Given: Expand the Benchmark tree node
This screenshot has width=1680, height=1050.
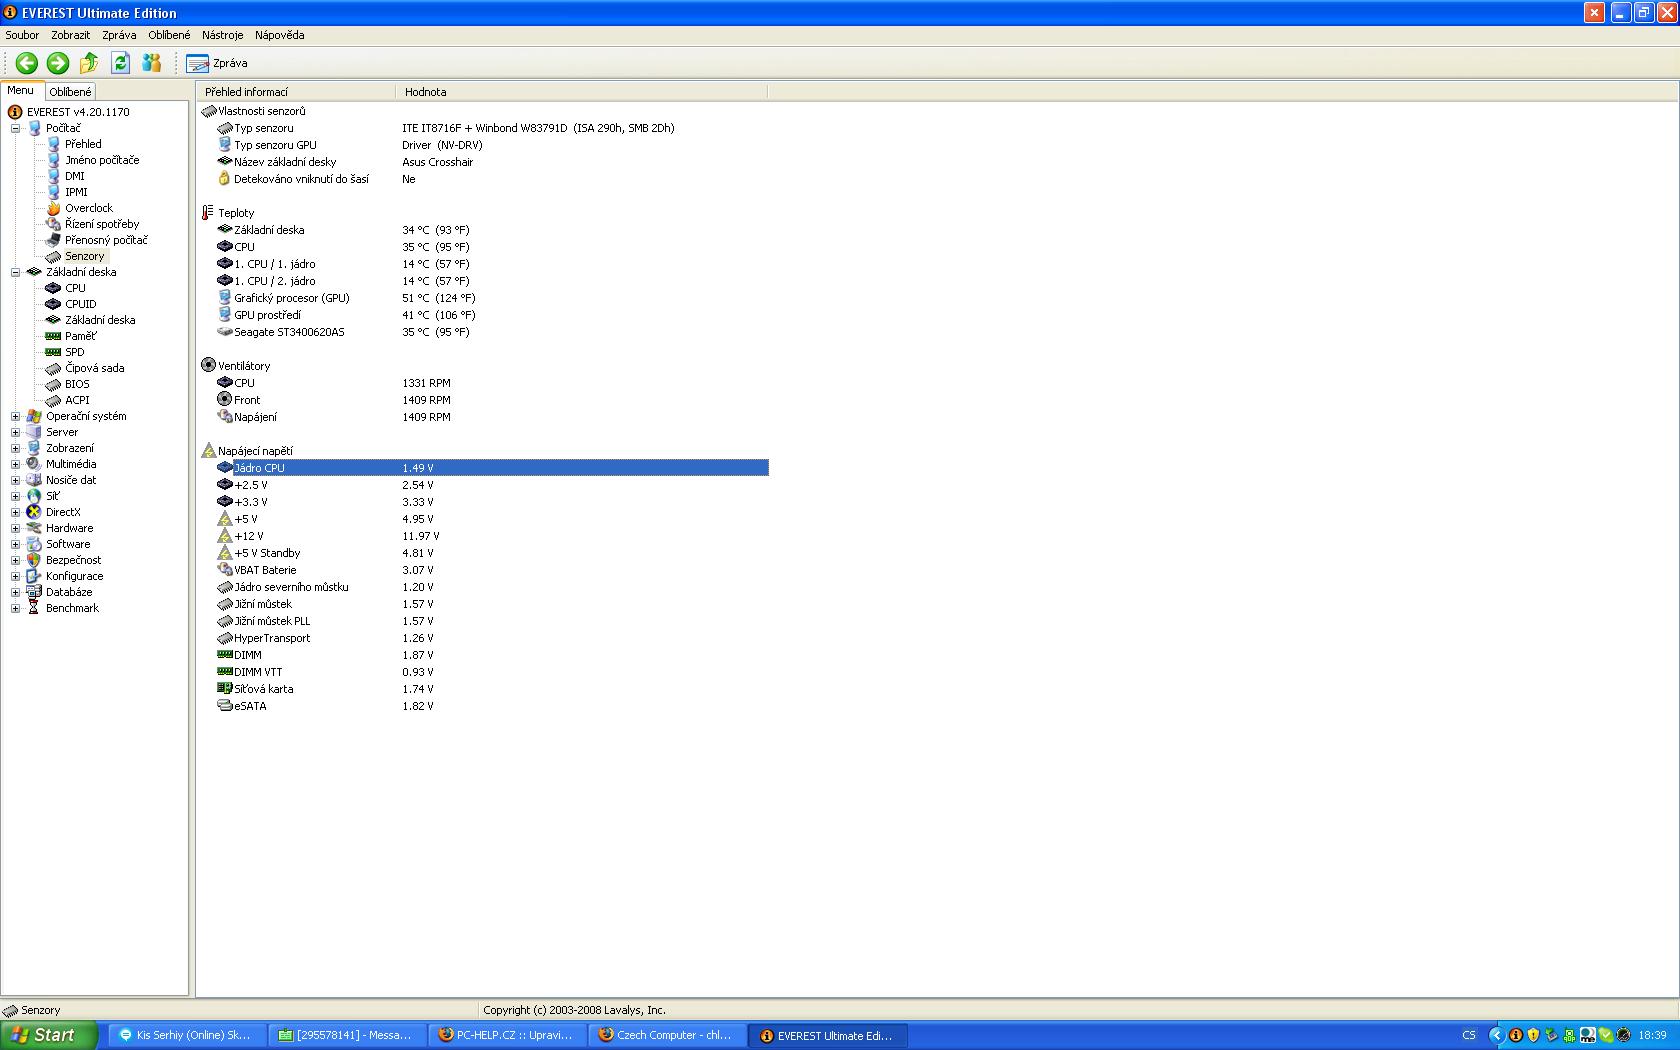Looking at the screenshot, I should (x=15, y=608).
